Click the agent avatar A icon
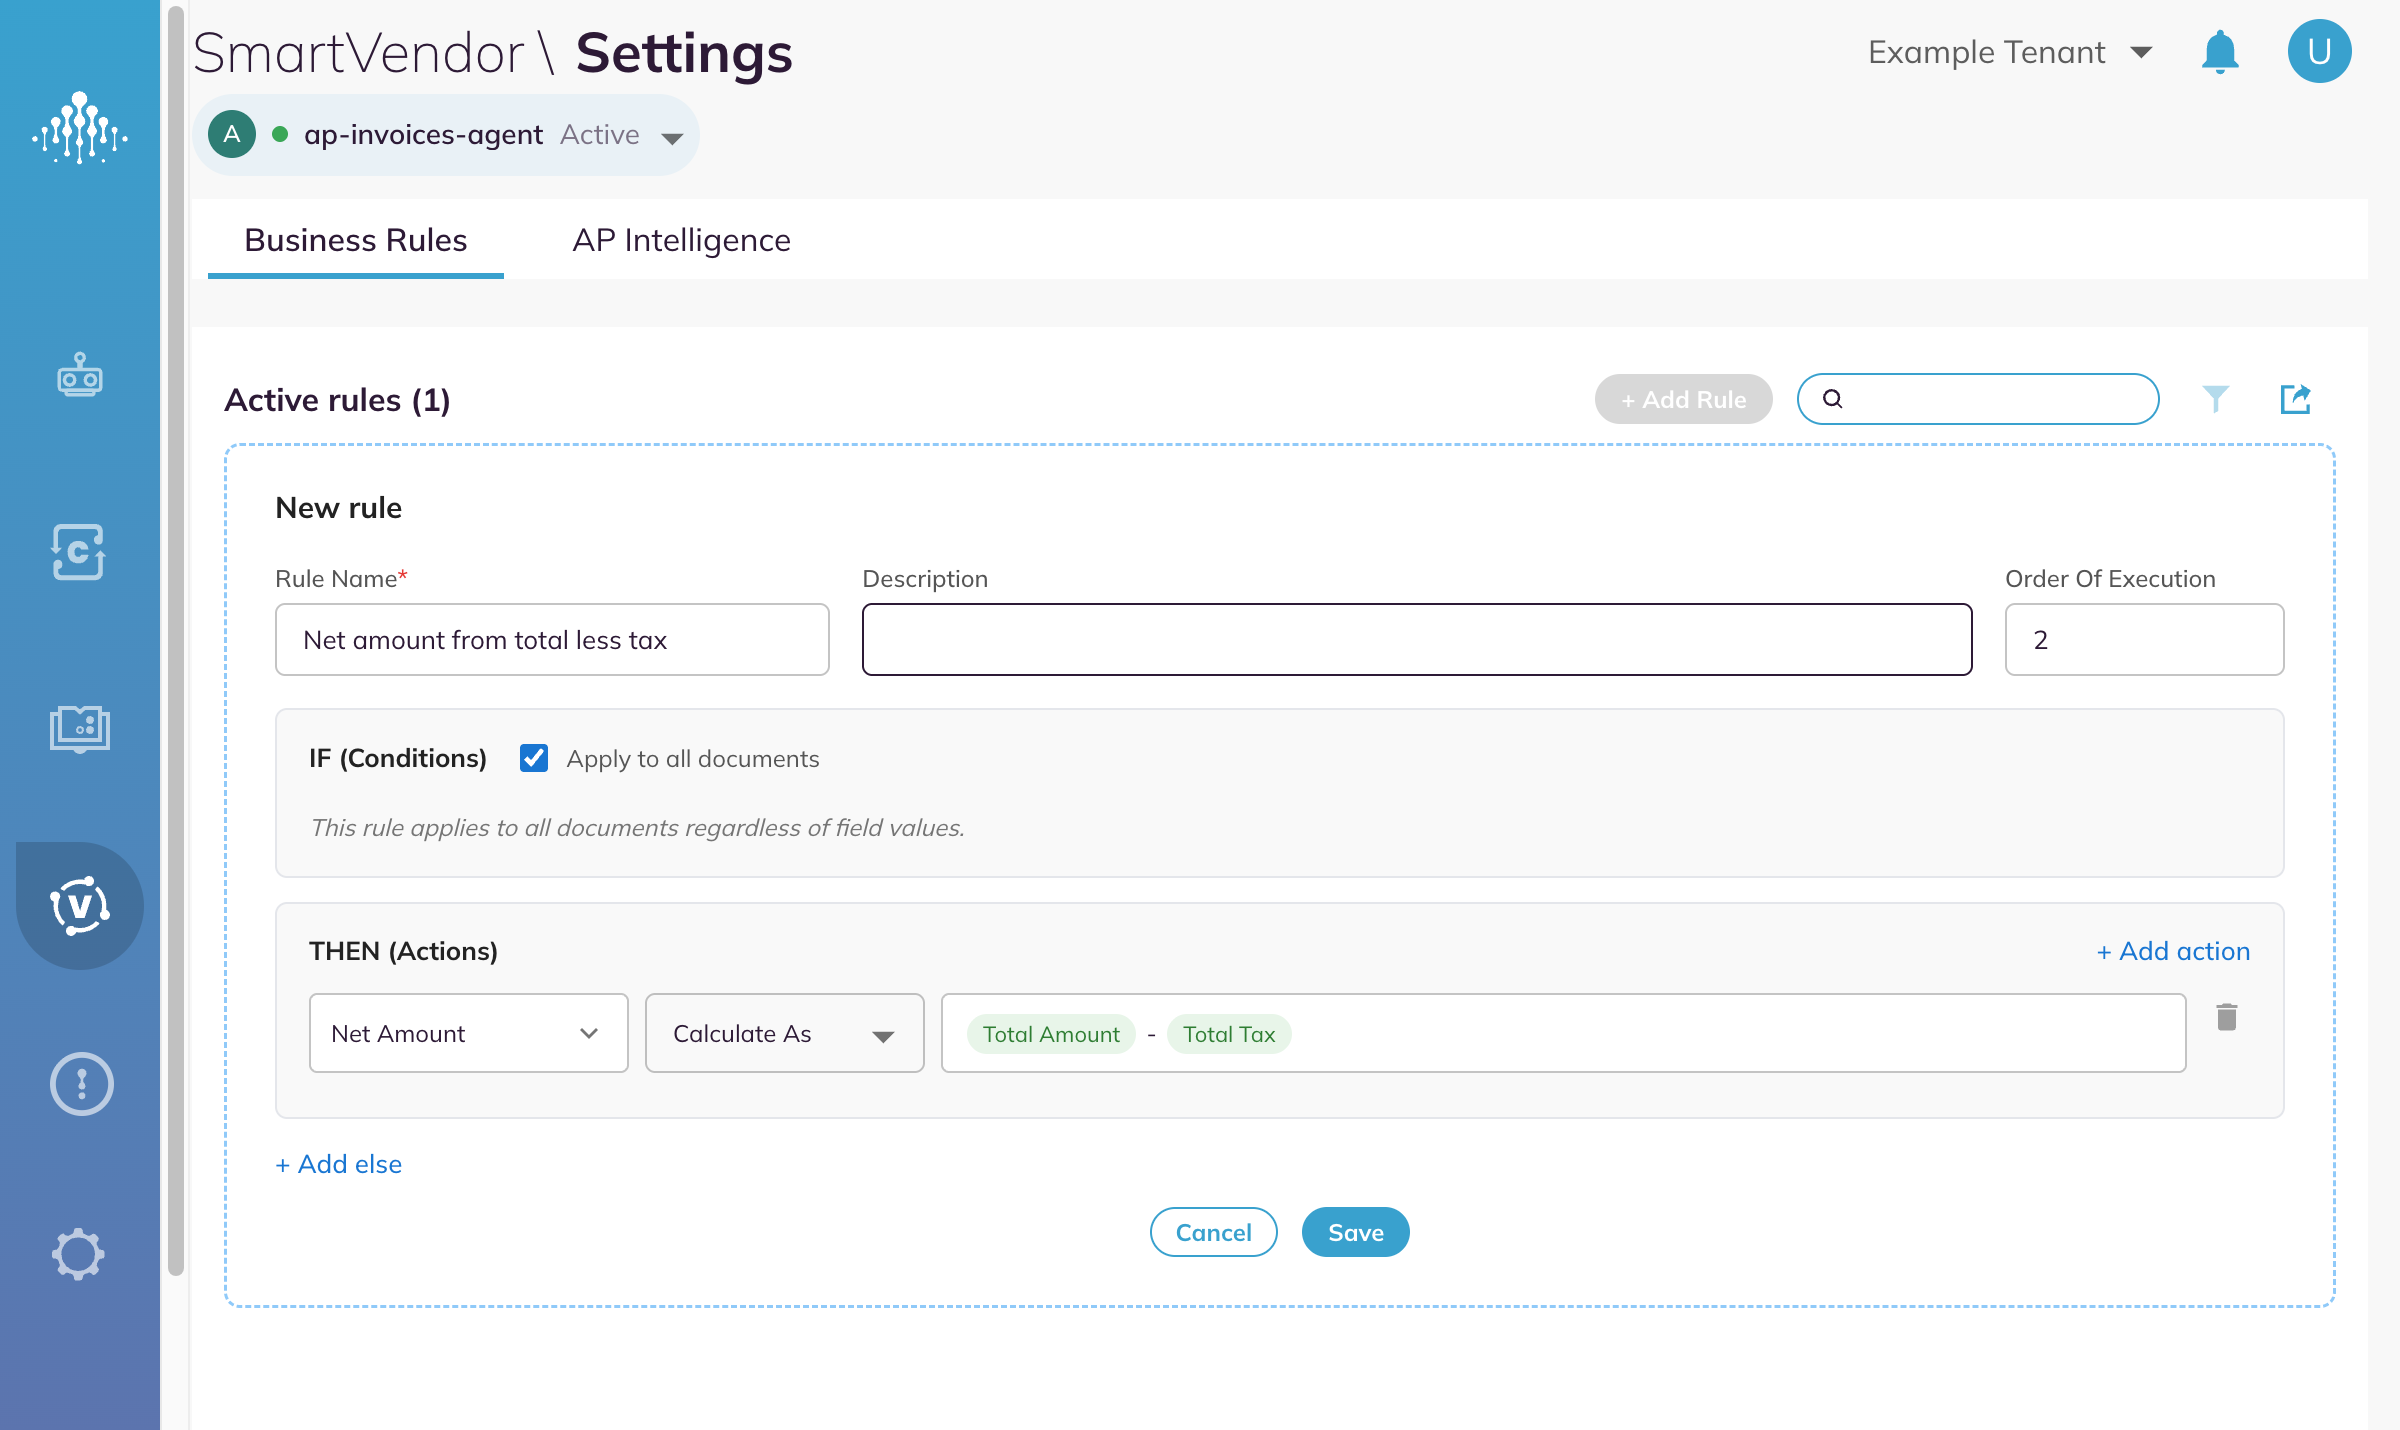 (232, 135)
